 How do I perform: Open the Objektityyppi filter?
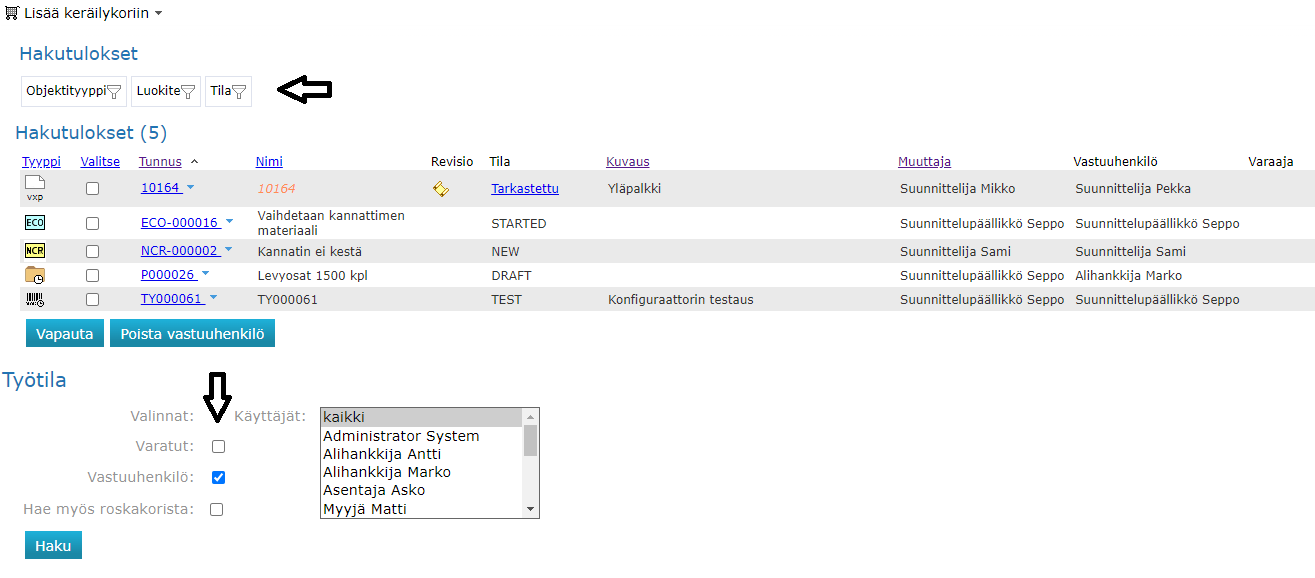(x=74, y=91)
